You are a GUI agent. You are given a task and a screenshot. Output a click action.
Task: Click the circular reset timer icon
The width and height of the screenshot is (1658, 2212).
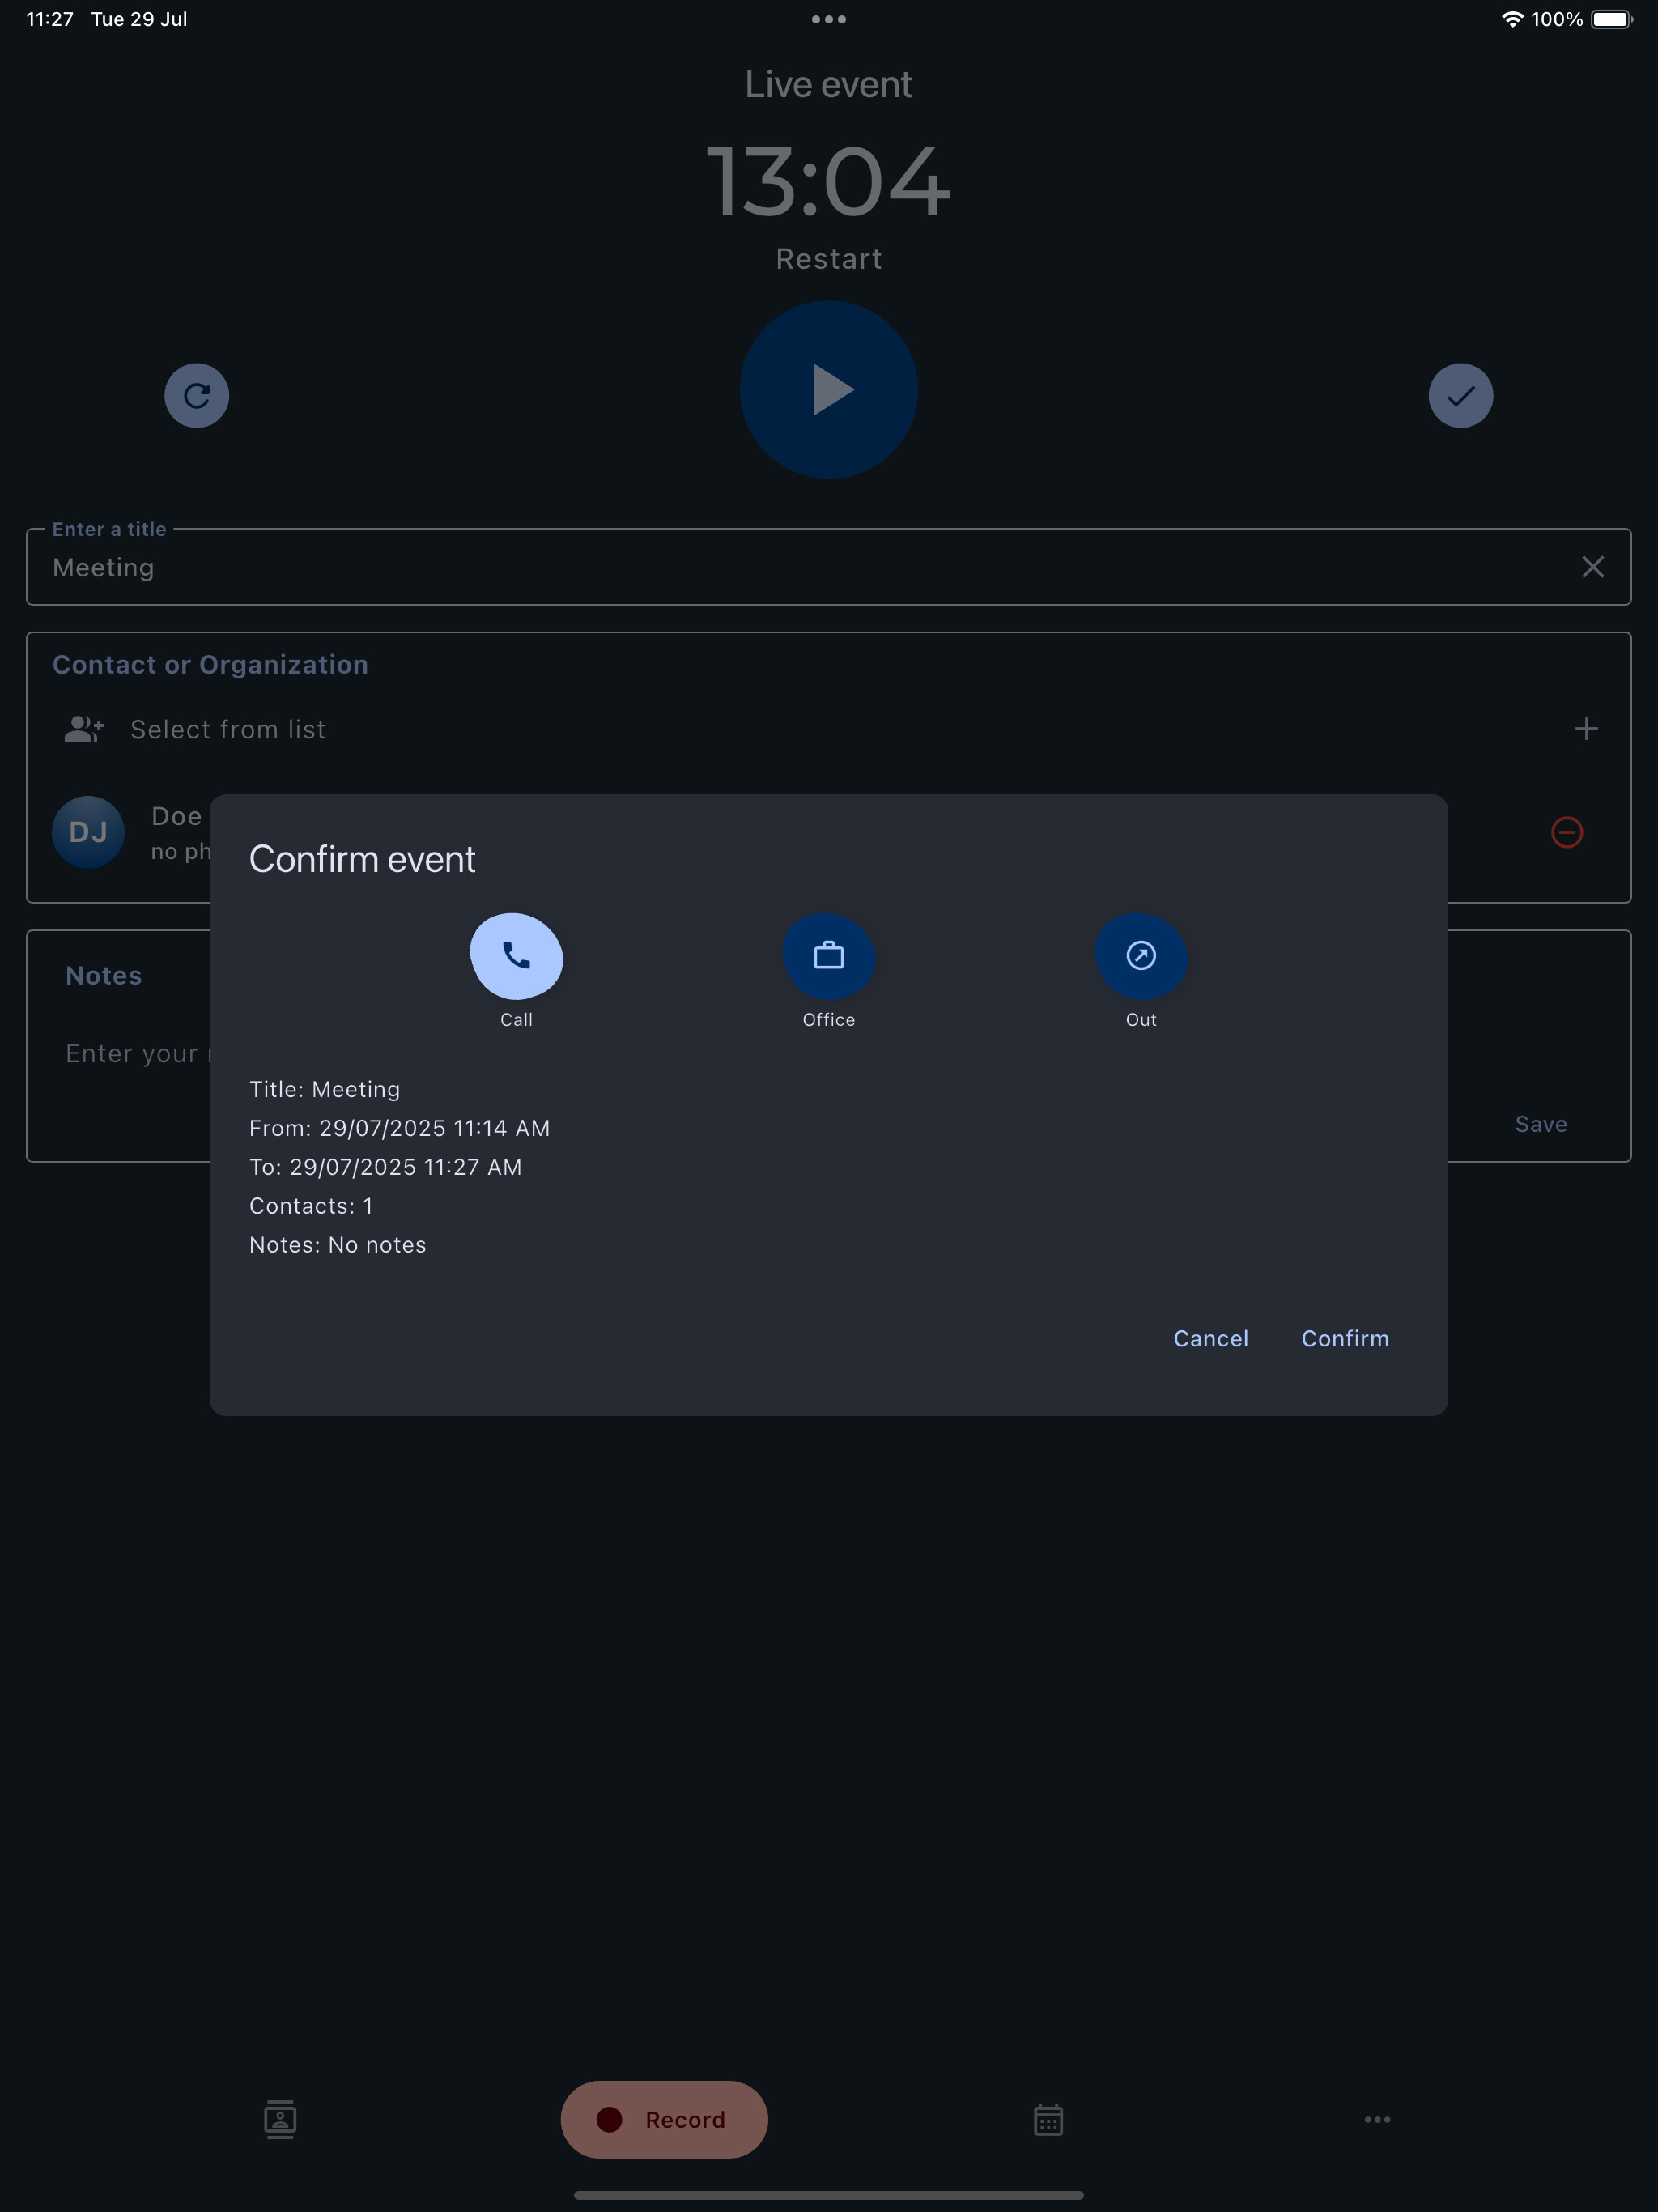coord(197,396)
